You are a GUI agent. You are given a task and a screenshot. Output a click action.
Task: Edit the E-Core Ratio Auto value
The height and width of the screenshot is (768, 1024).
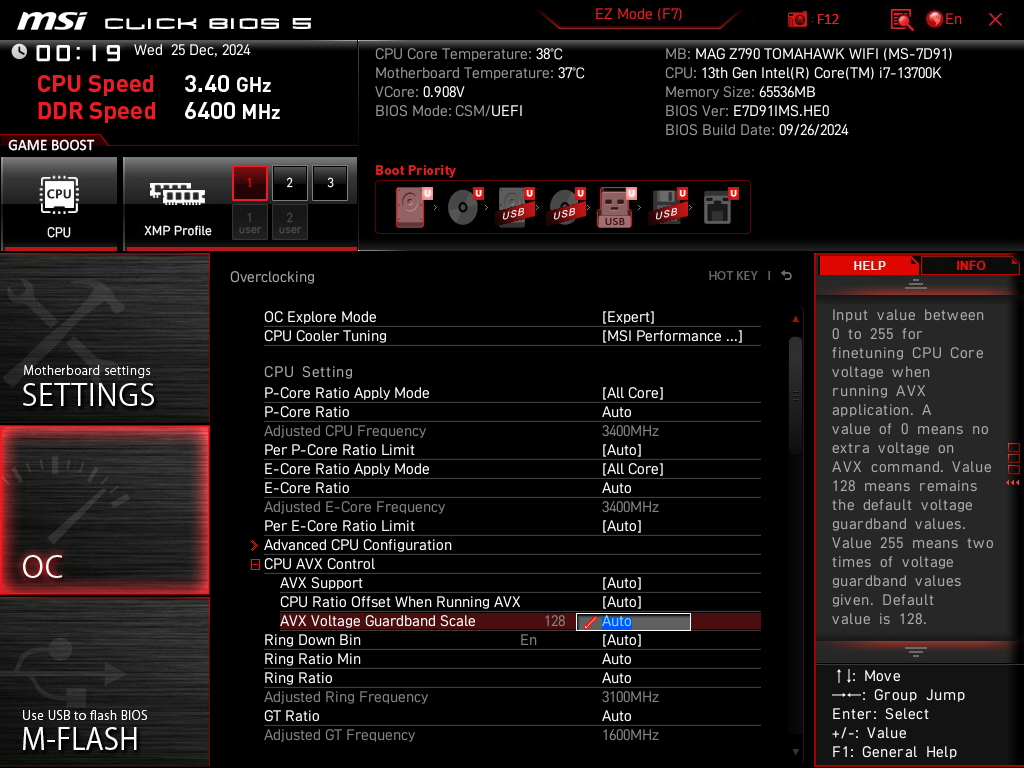pos(616,488)
